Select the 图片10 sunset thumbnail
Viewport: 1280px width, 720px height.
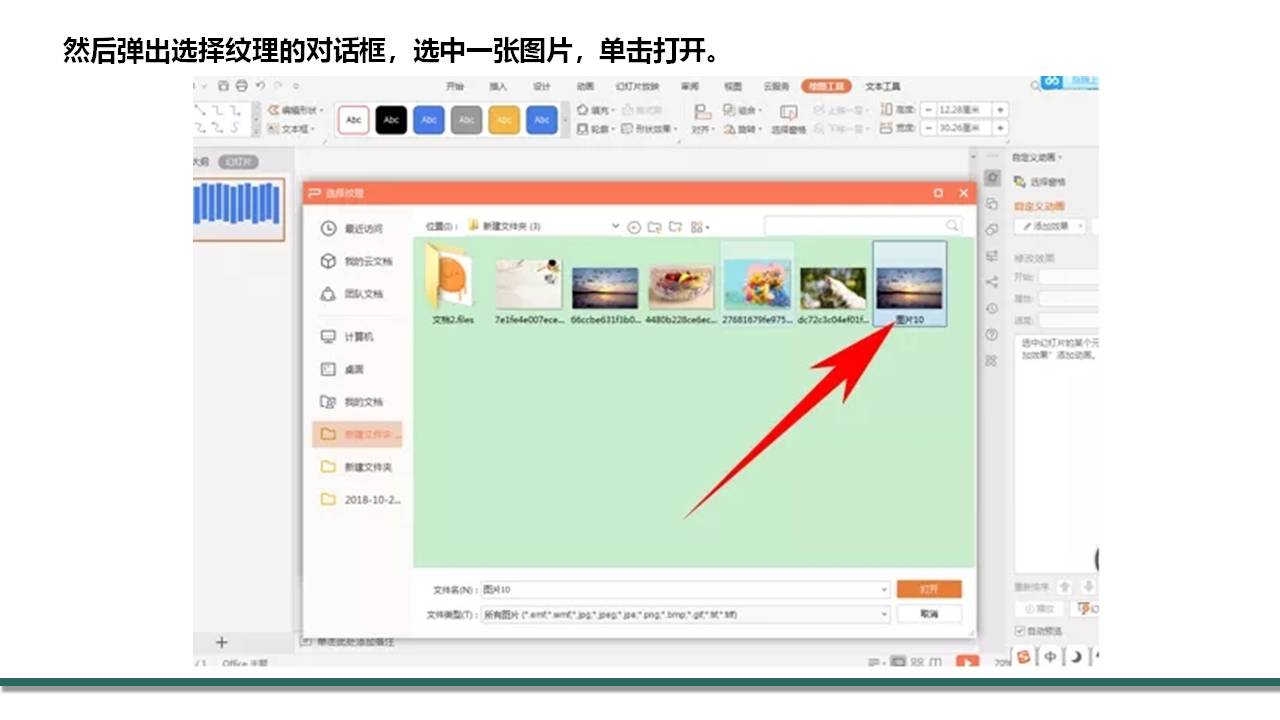[909, 281]
